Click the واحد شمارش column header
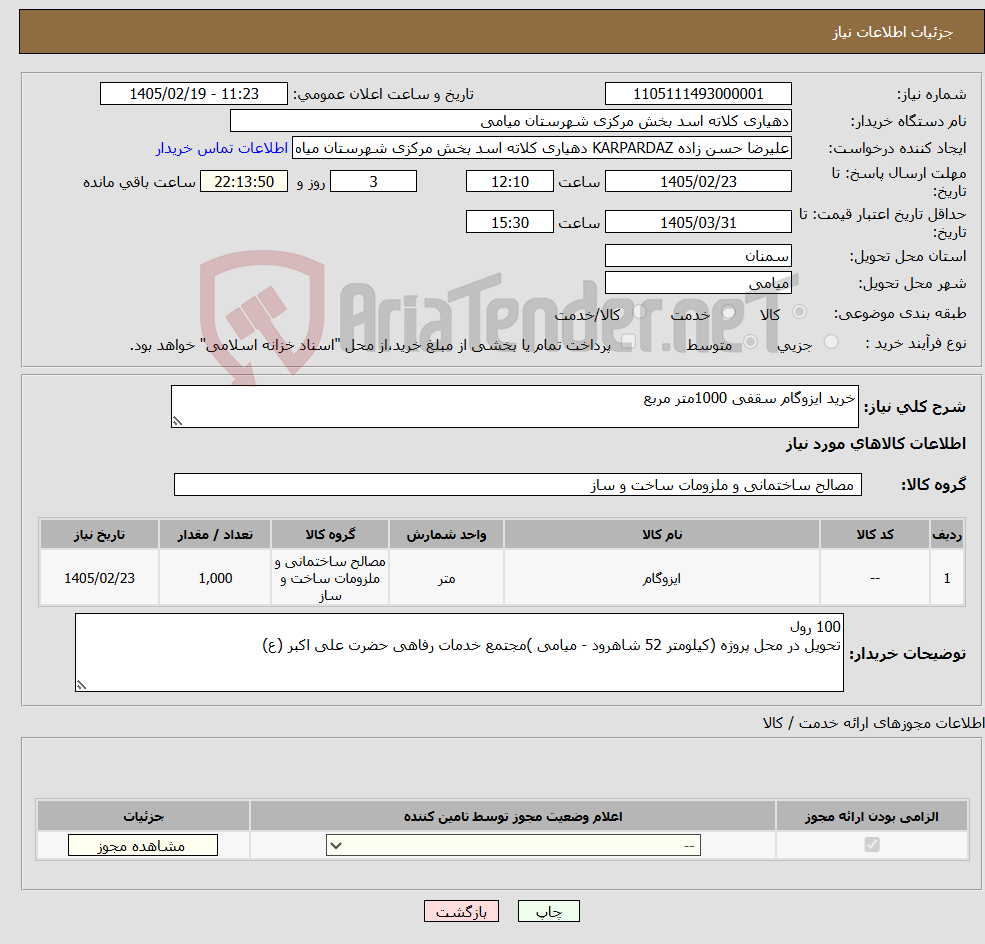Screen dimensions: 985x944 (446, 534)
